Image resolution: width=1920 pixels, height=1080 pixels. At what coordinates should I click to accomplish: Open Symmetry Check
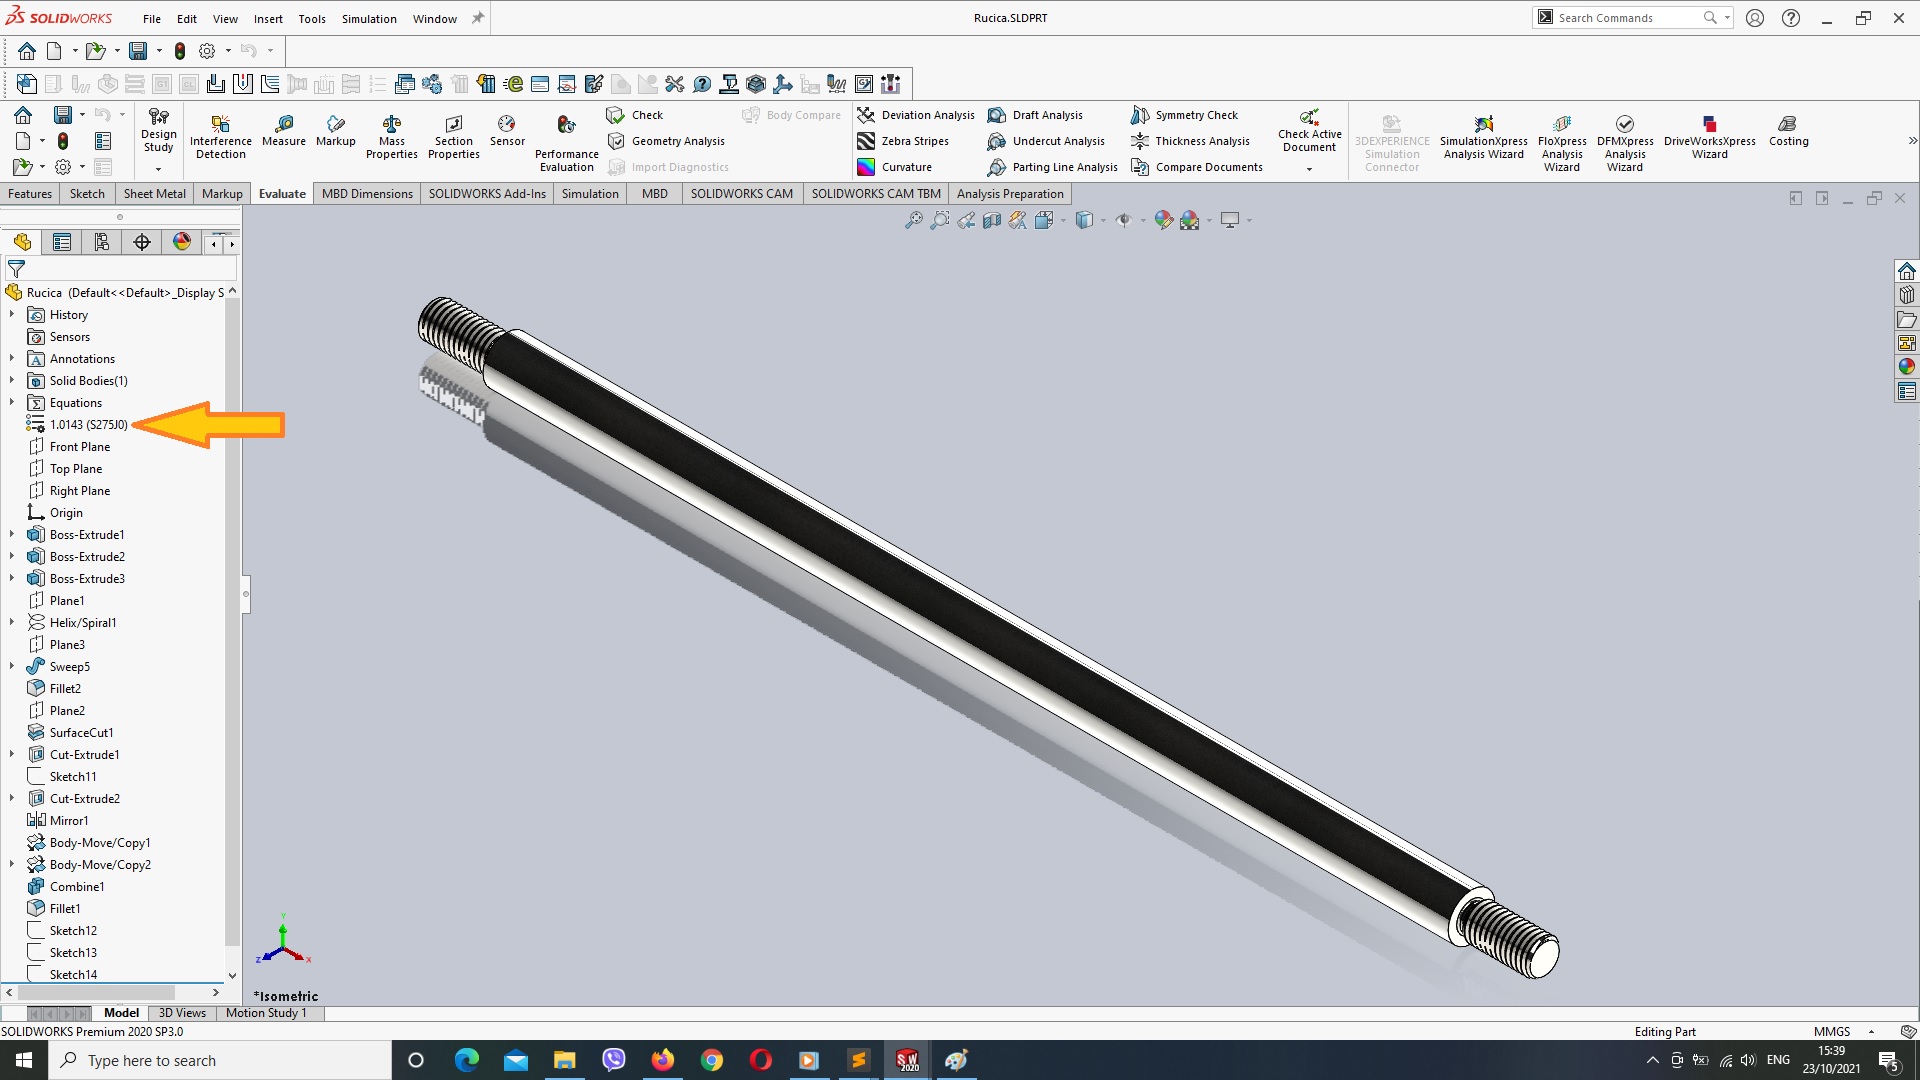pos(1185,115)
